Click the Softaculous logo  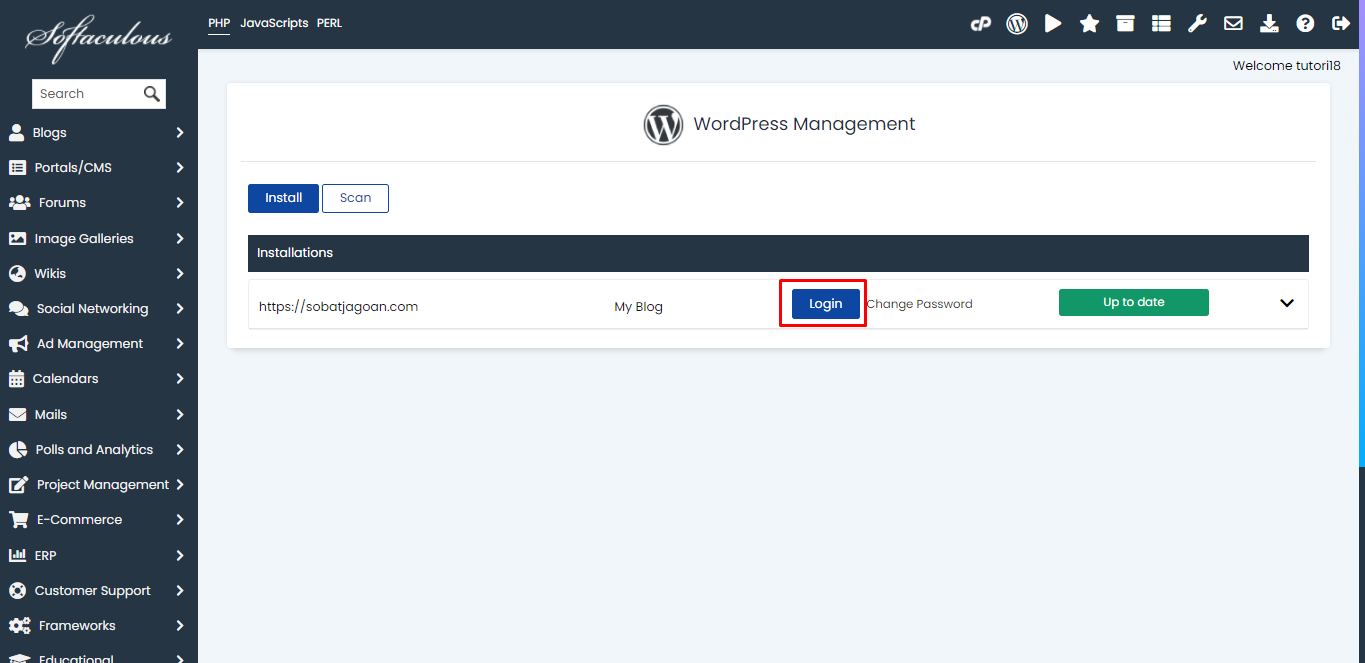point(98,37)
